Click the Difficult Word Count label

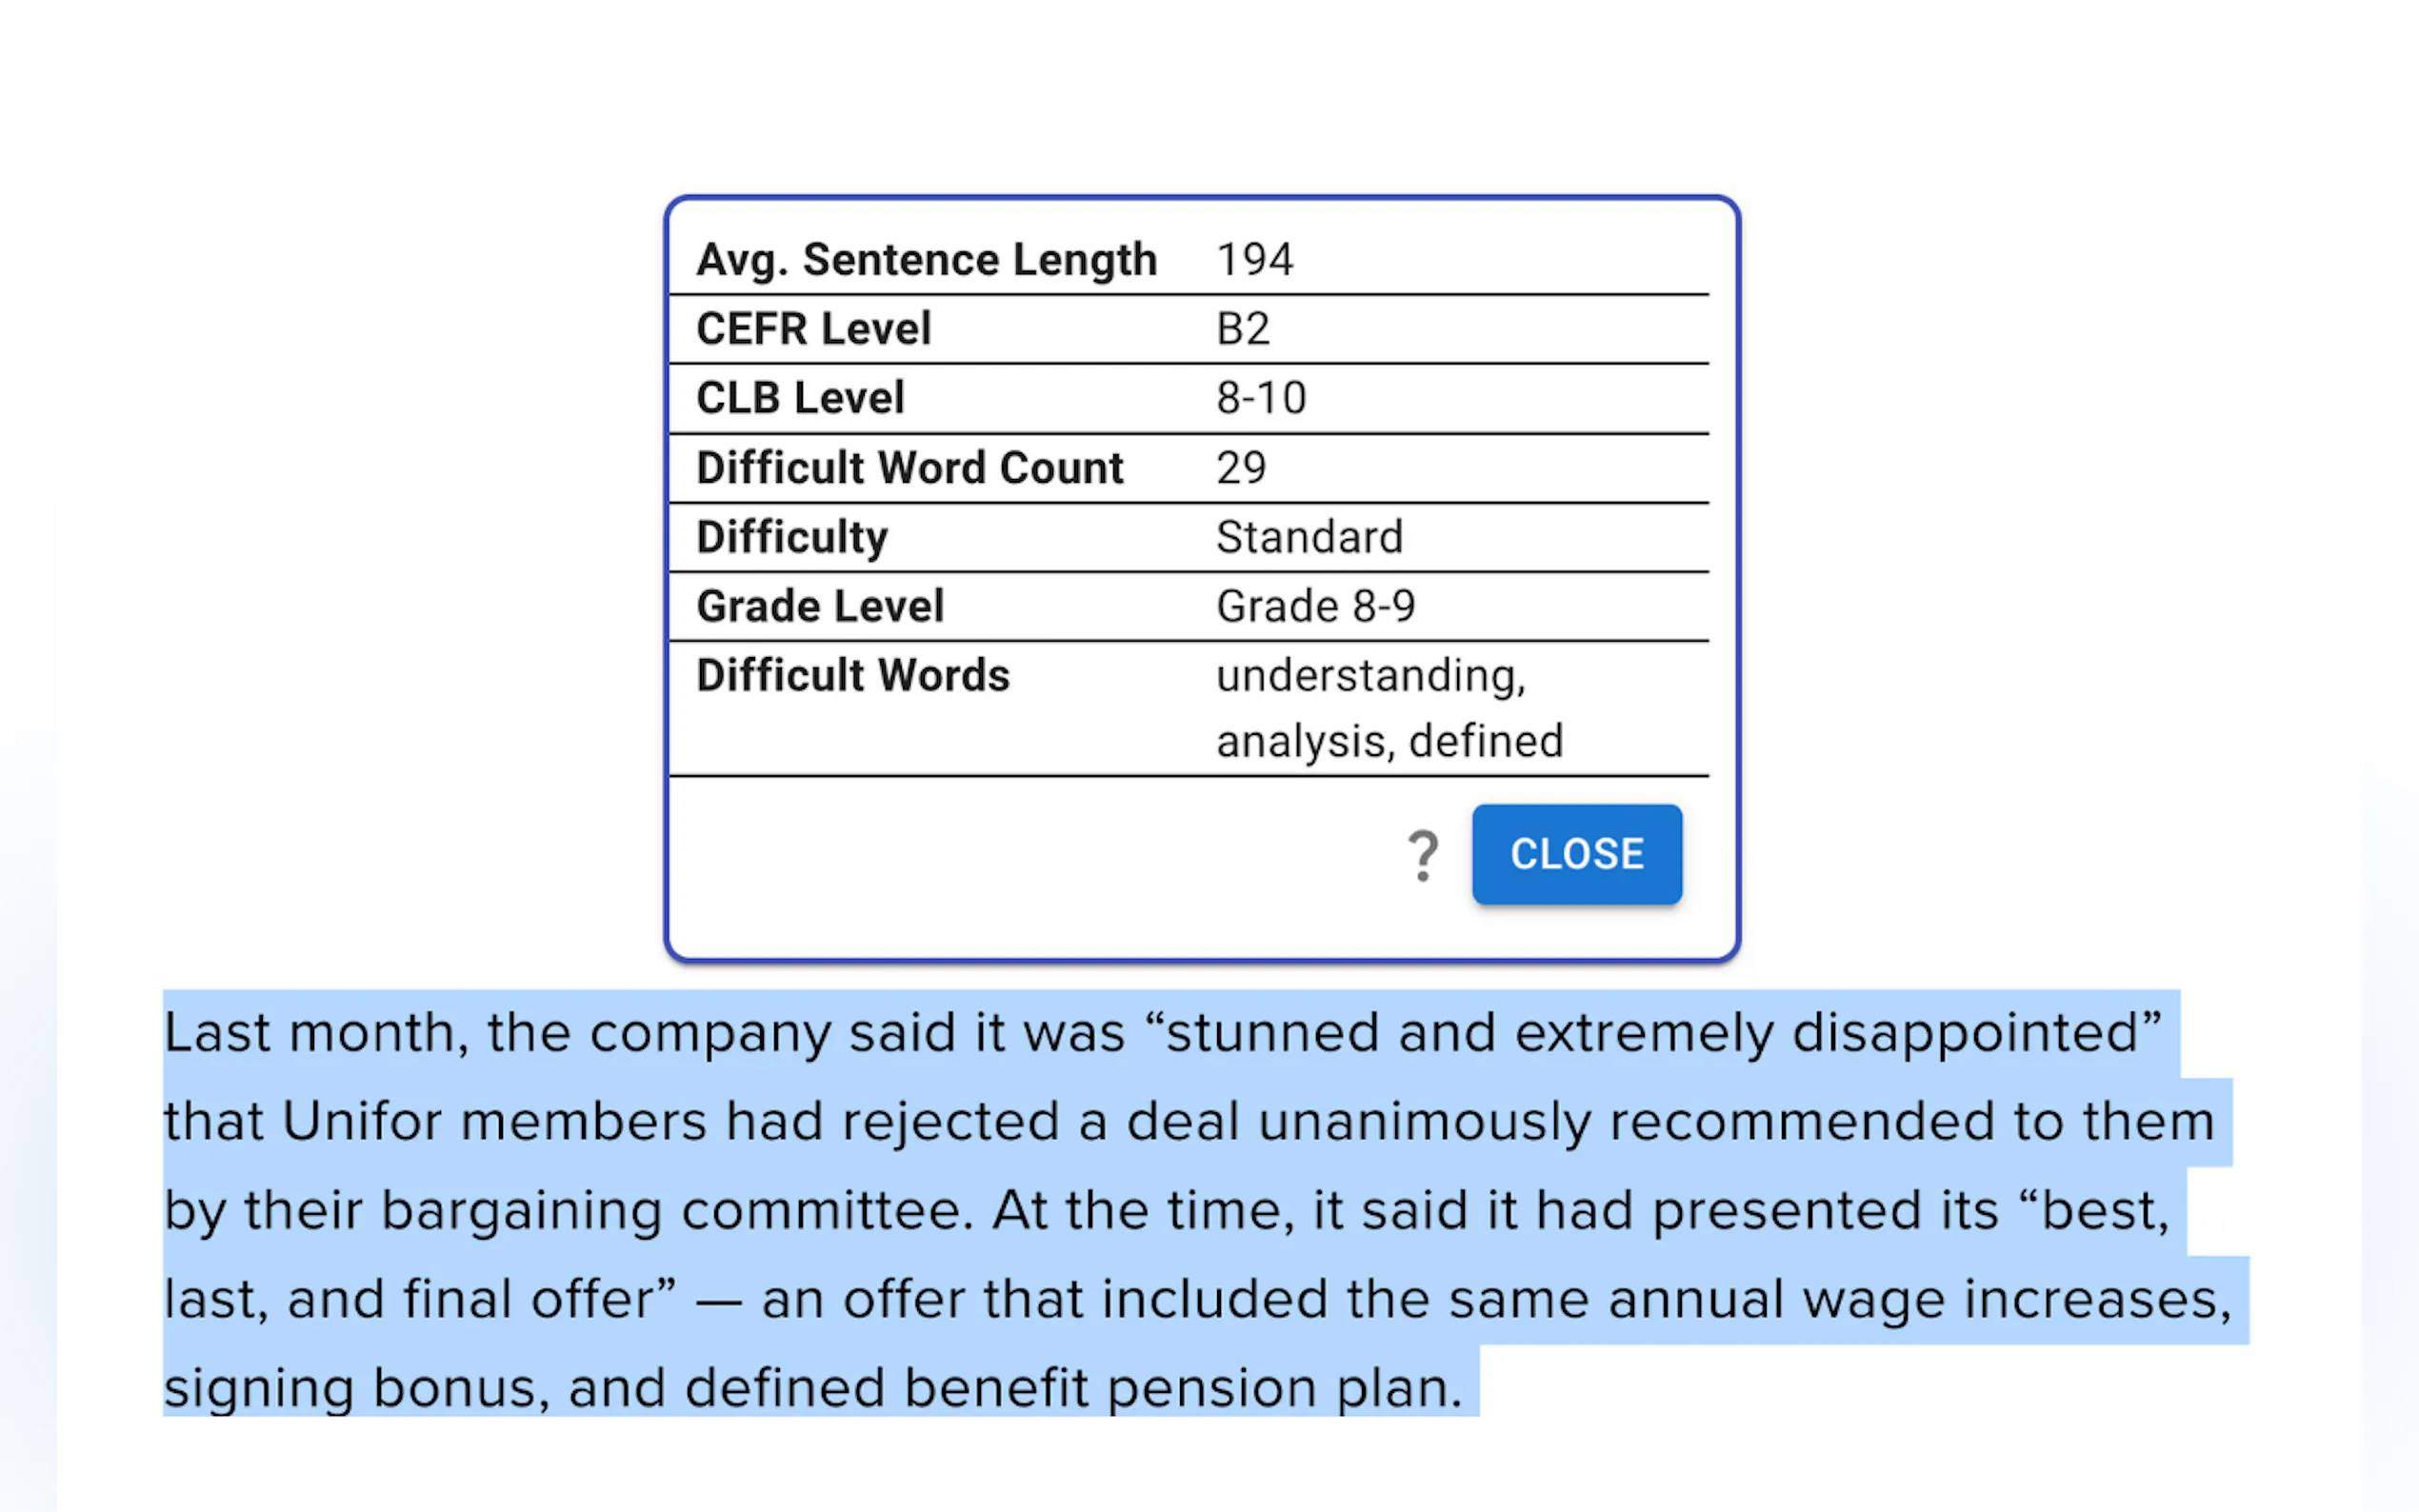(909, 468)
